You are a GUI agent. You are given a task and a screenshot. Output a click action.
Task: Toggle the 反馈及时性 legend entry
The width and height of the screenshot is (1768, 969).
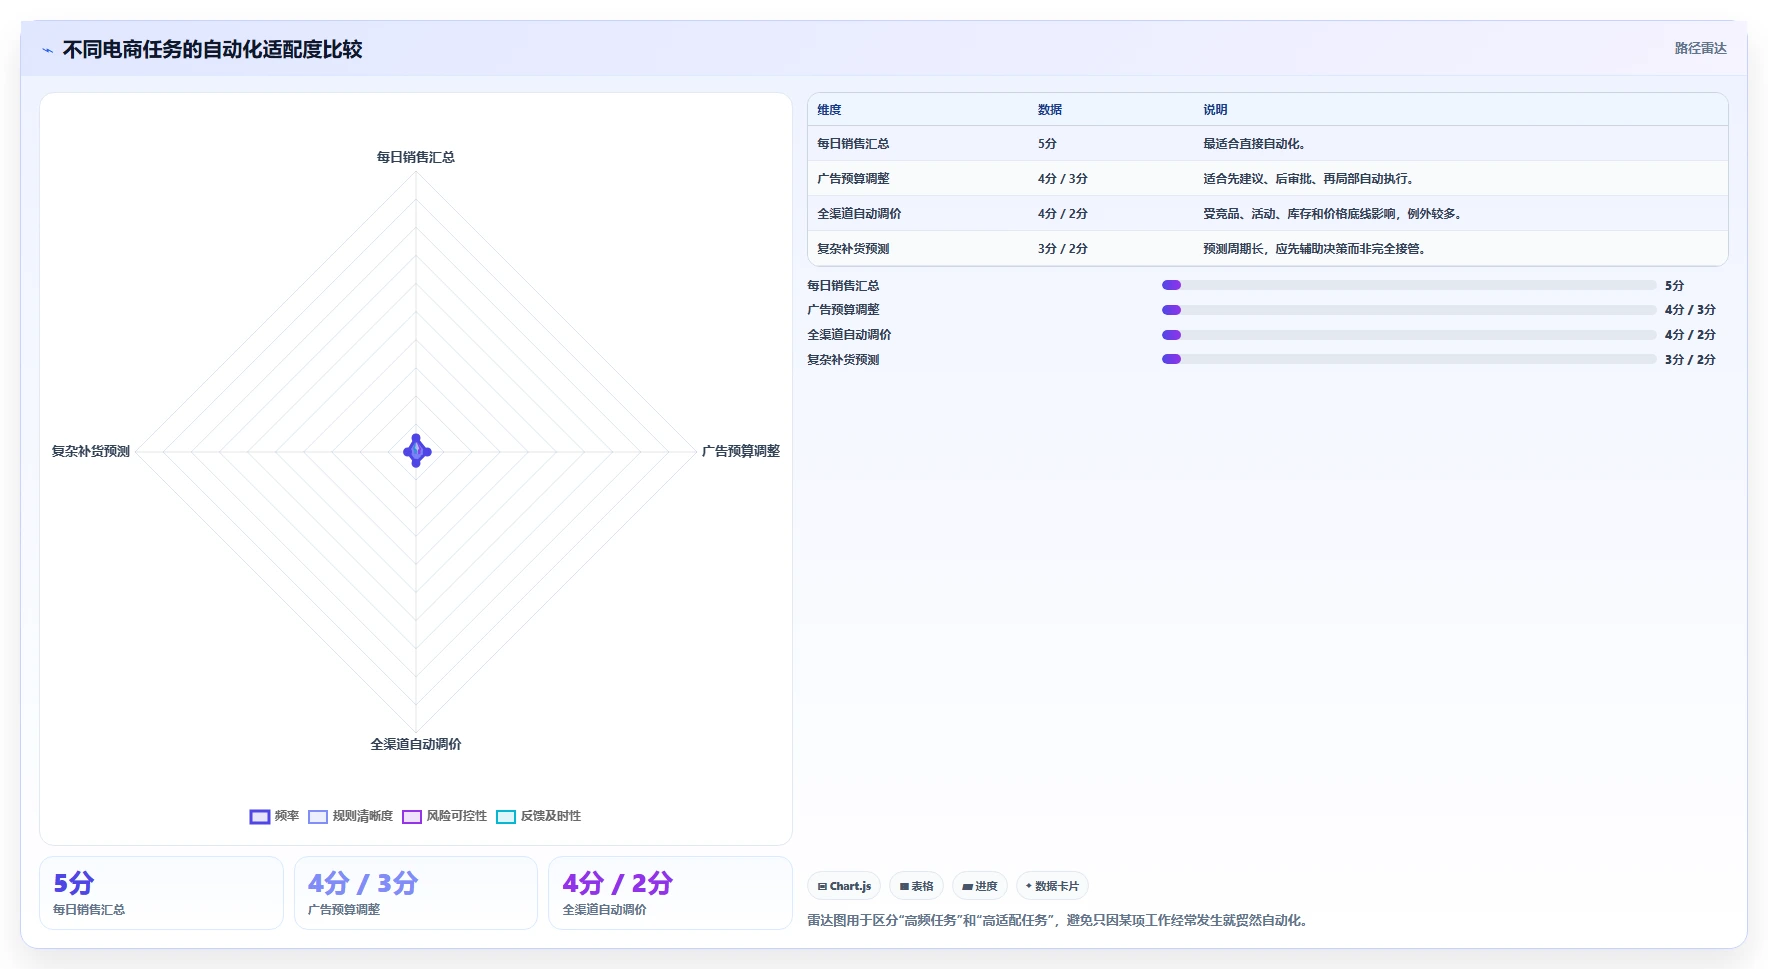(x=538, y=816)
